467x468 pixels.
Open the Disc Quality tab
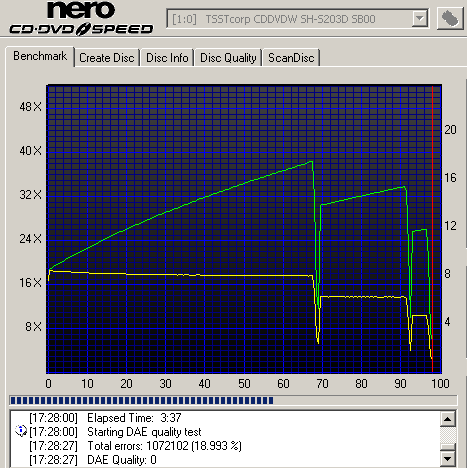coord(228,58)
